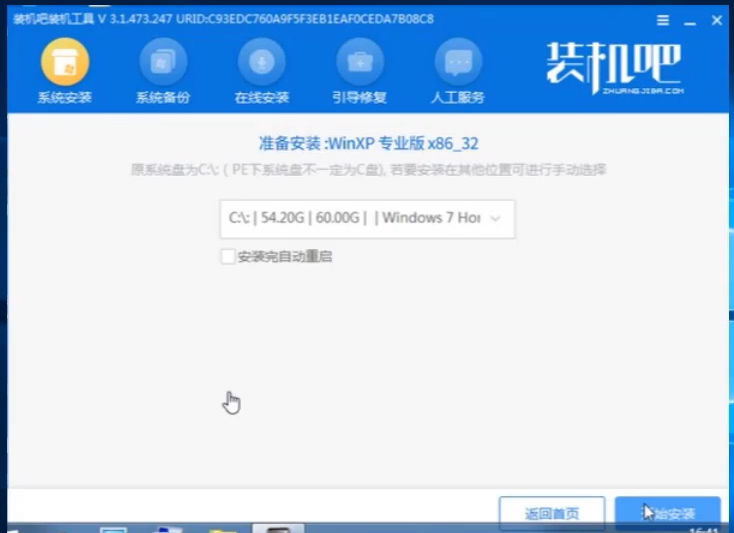The height and width of the screenshot is (533, 734).
Task: Click the 装机吧 brand logo
Action: [x=614, y=67]
